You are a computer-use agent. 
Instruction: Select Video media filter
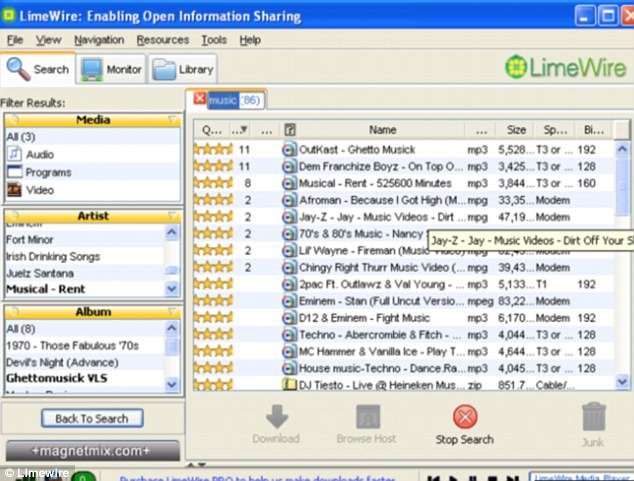click(x=40, y=189)
